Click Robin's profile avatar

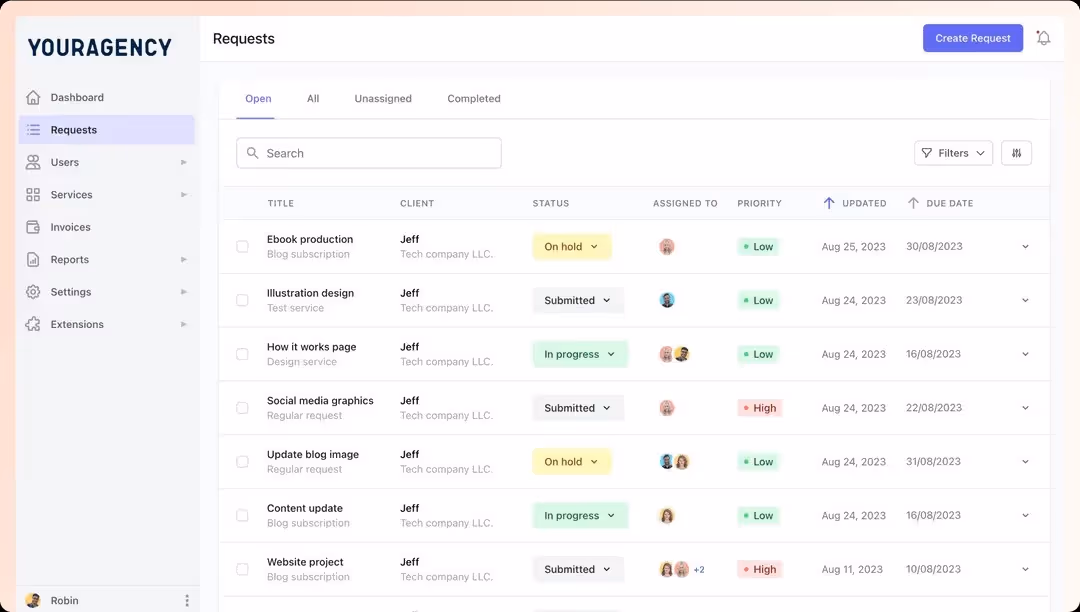coord(32,600)
